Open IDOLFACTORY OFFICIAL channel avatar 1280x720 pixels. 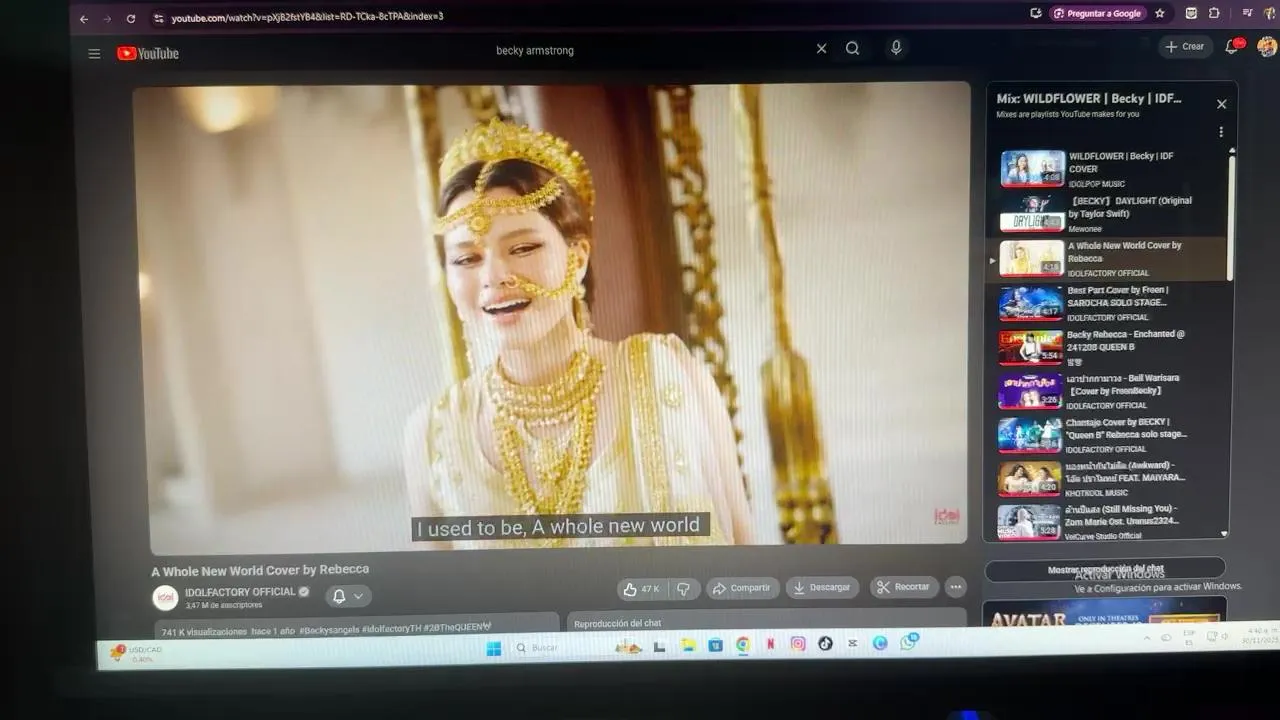[x=165, y=597]
